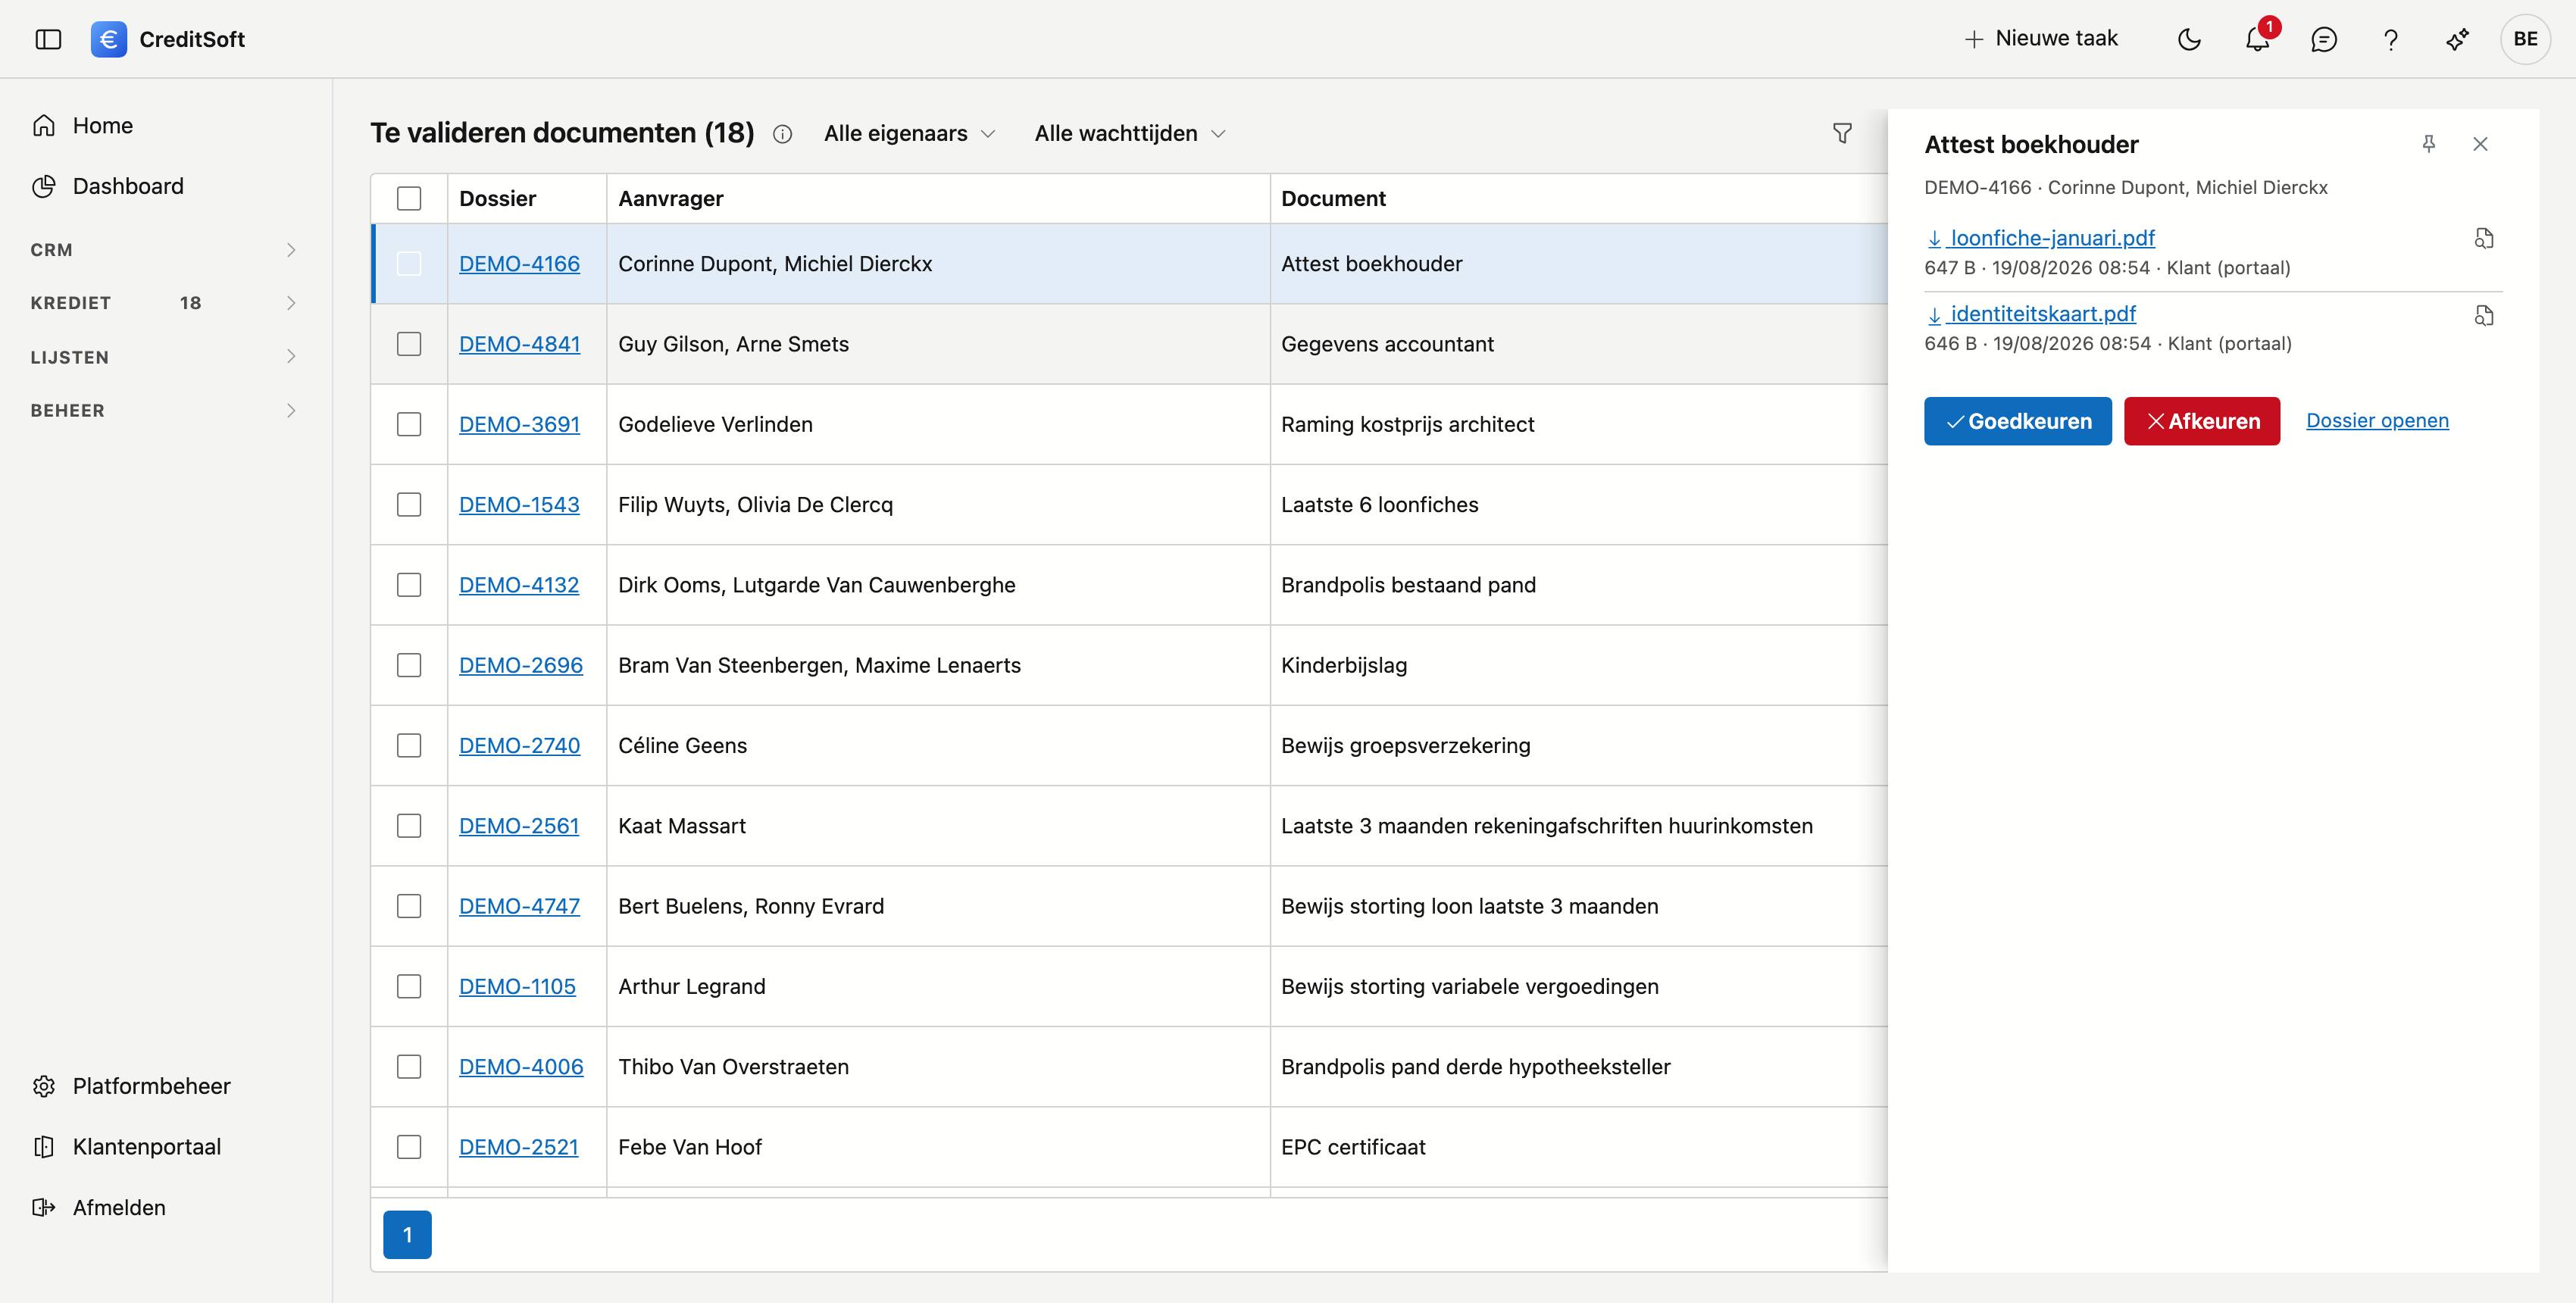2576x1303 pixels.
Task: Check the DEMO-4166 row checkbox
Action: (x=409, y=264)
